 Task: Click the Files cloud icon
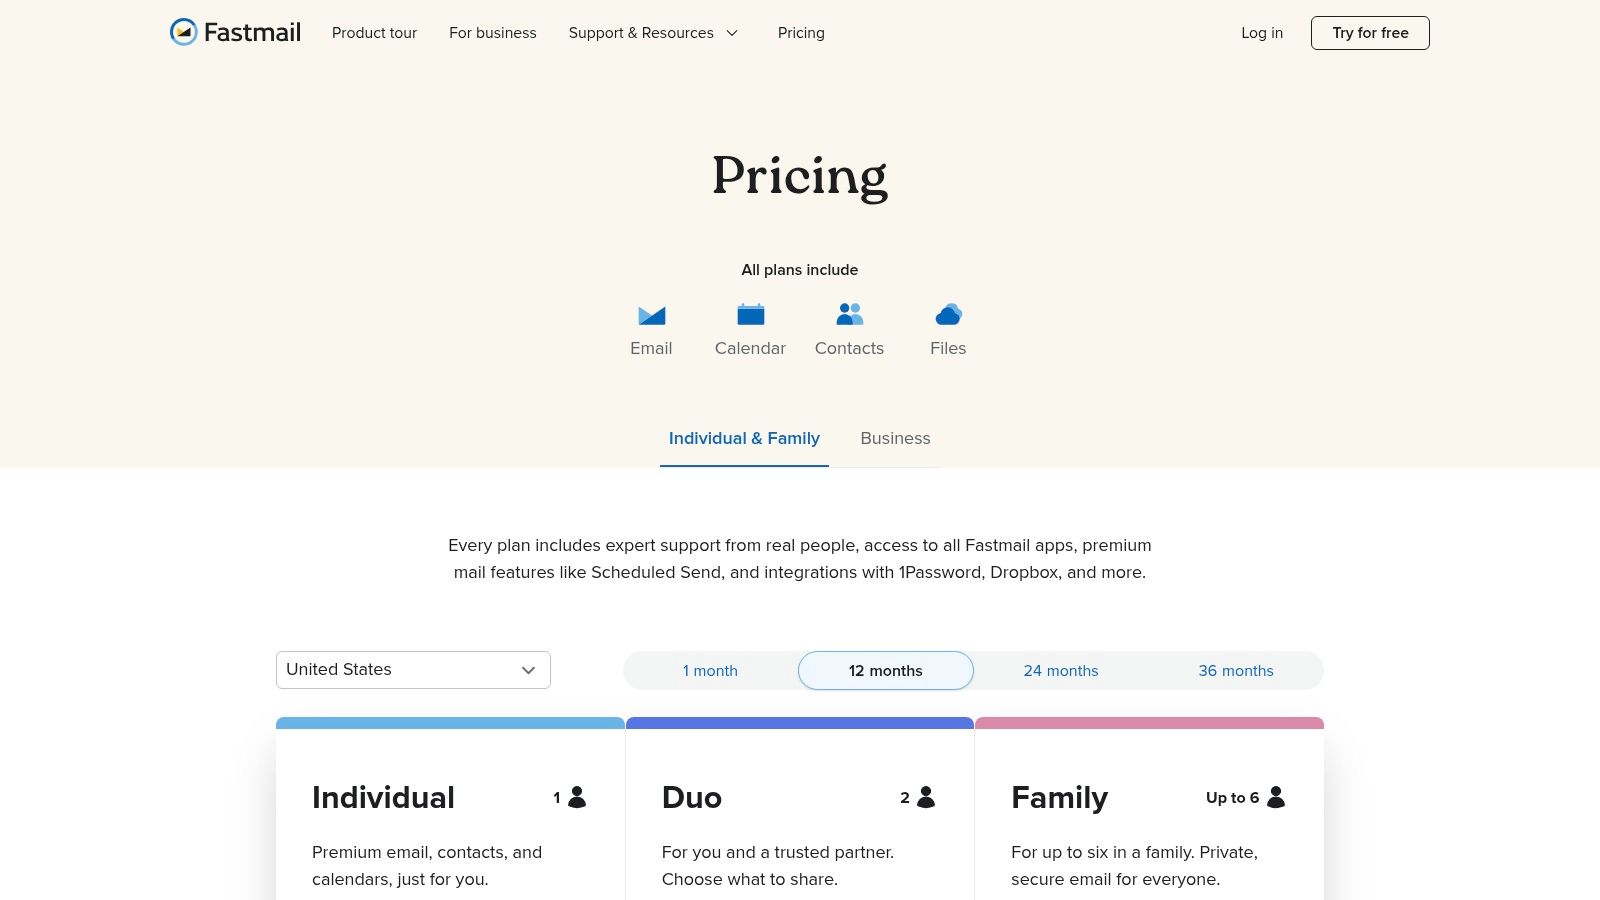(948, 314)
